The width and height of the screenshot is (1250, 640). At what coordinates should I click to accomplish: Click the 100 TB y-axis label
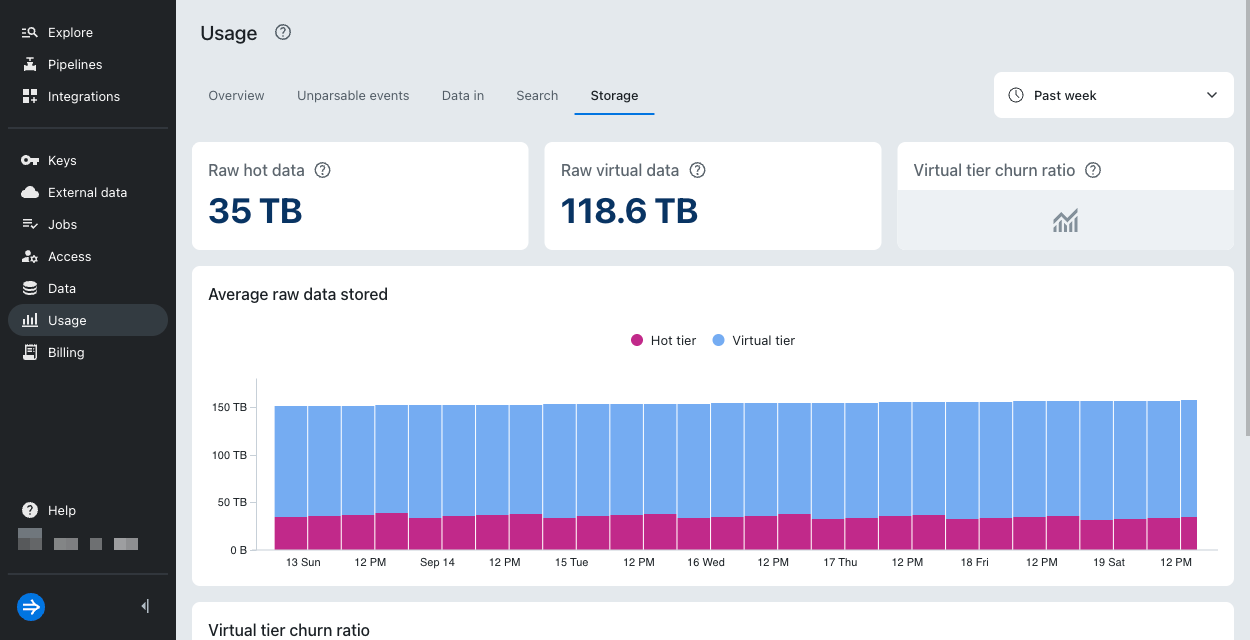pyautogui.click(x=229, y=455)
